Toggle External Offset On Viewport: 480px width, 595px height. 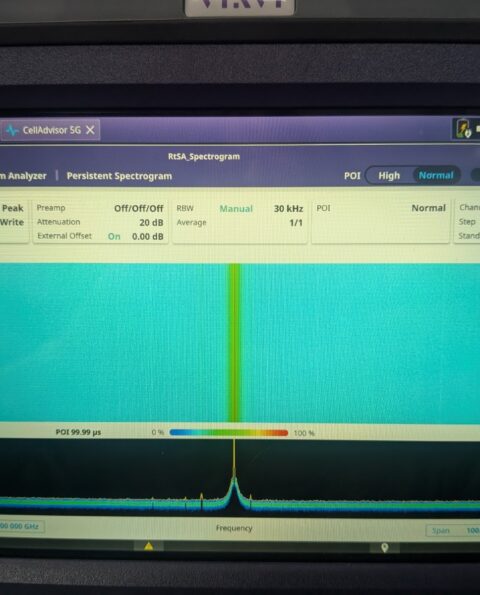[x=114, y=236]
